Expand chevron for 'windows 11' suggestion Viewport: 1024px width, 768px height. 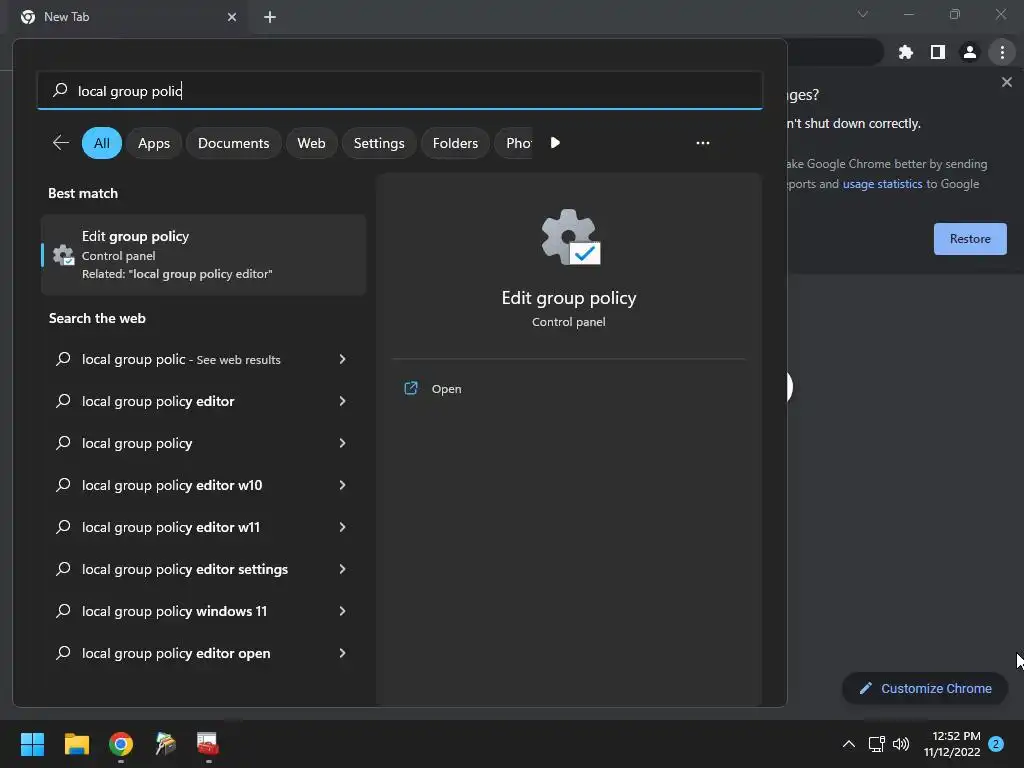(342, 611)
